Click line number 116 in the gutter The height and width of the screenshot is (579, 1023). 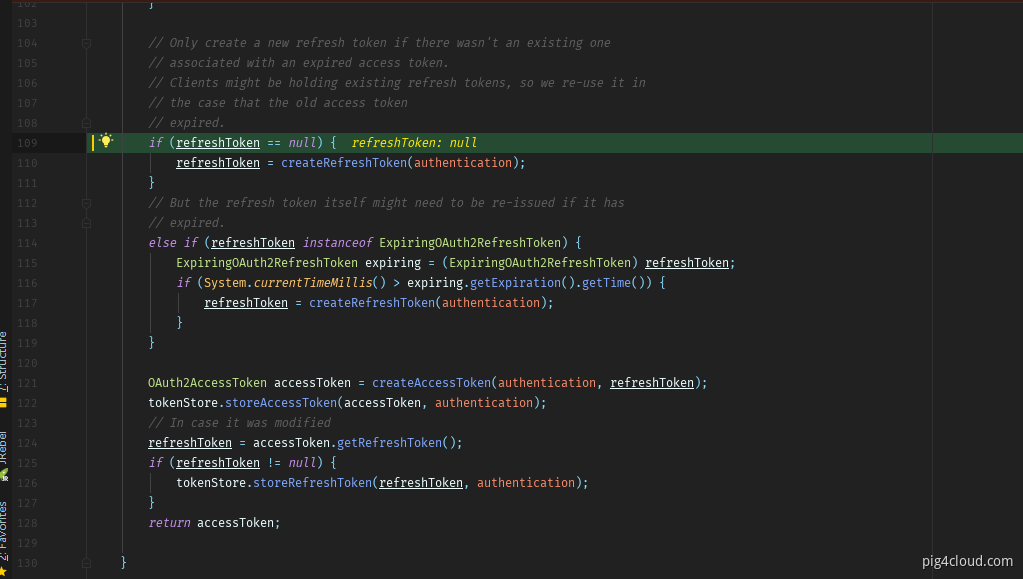tap(27, 283)
